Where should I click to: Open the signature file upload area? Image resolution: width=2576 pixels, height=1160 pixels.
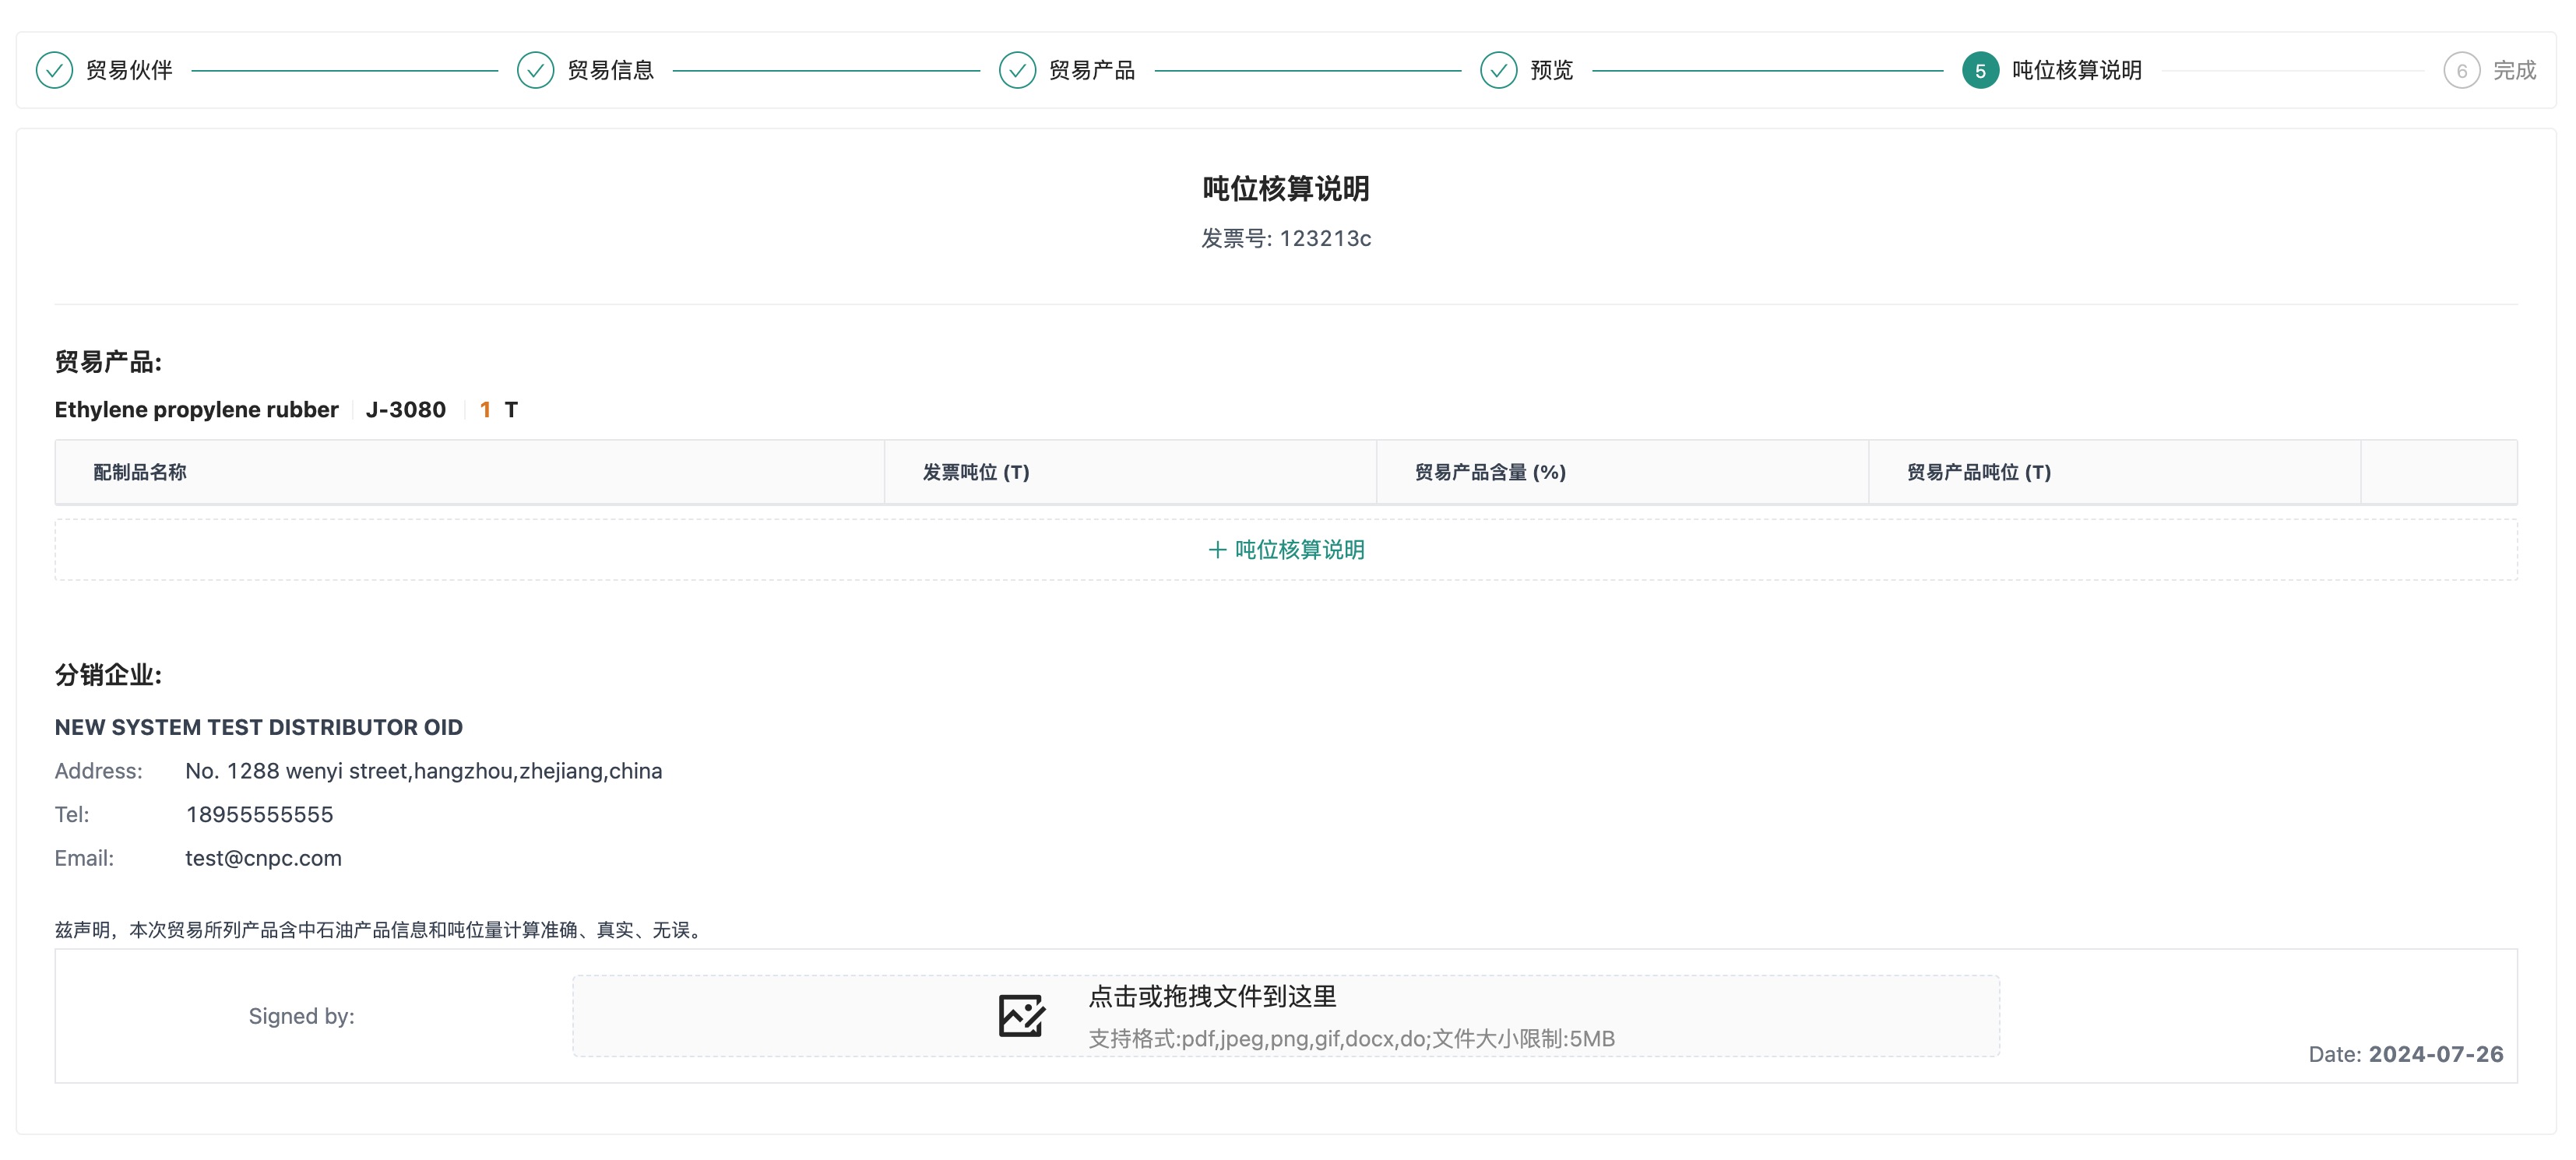pos(1286,1016)
